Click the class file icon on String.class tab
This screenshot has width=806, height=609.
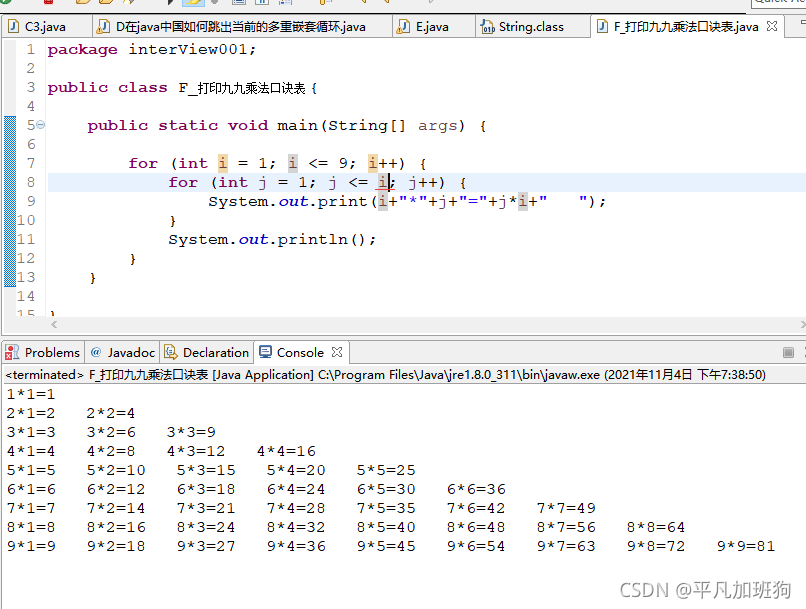point(487,26)
